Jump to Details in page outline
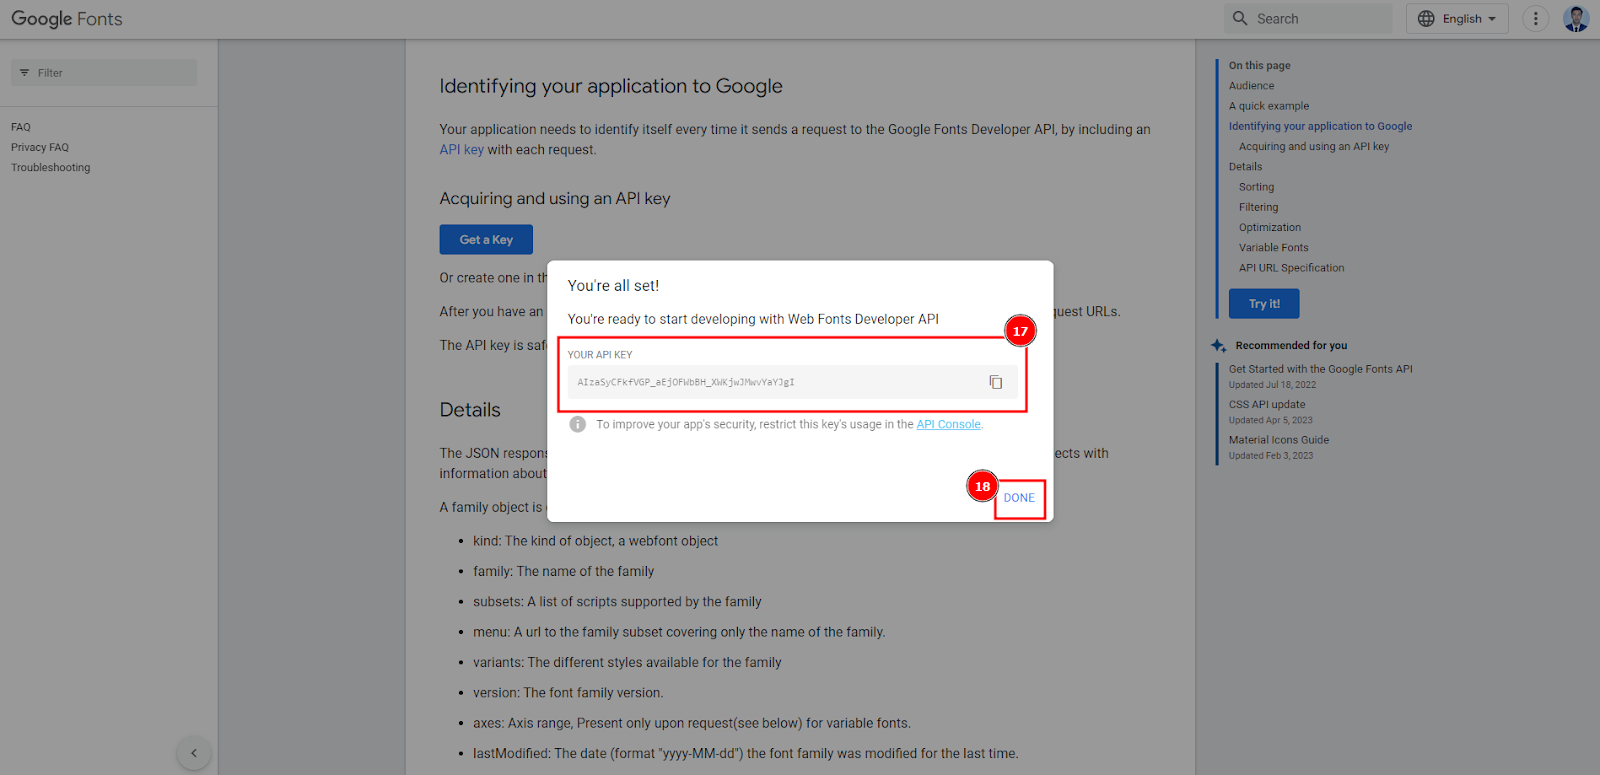This screenshot has width=1600, height=775. point(1246,166)
